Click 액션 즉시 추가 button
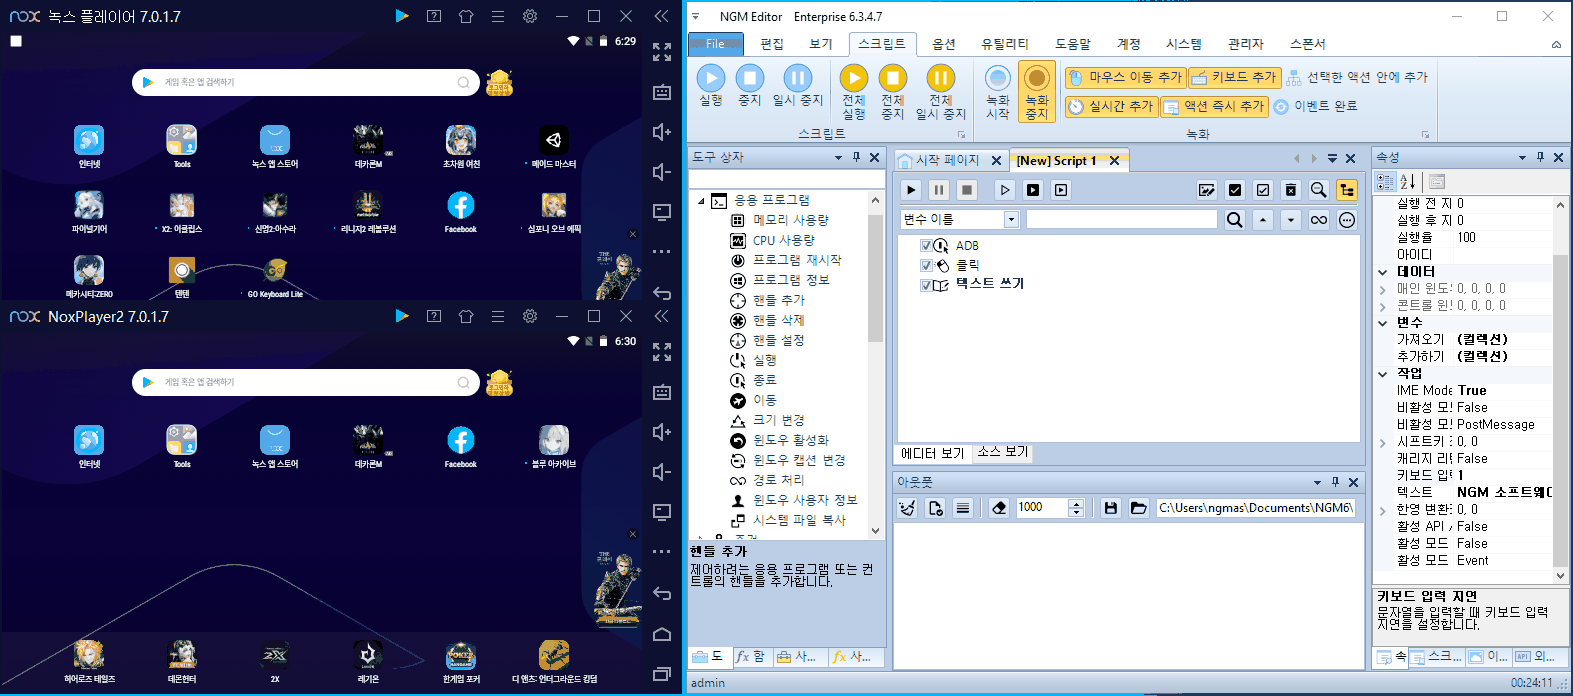1573x696 pixels. click(x=1214, y=106)
